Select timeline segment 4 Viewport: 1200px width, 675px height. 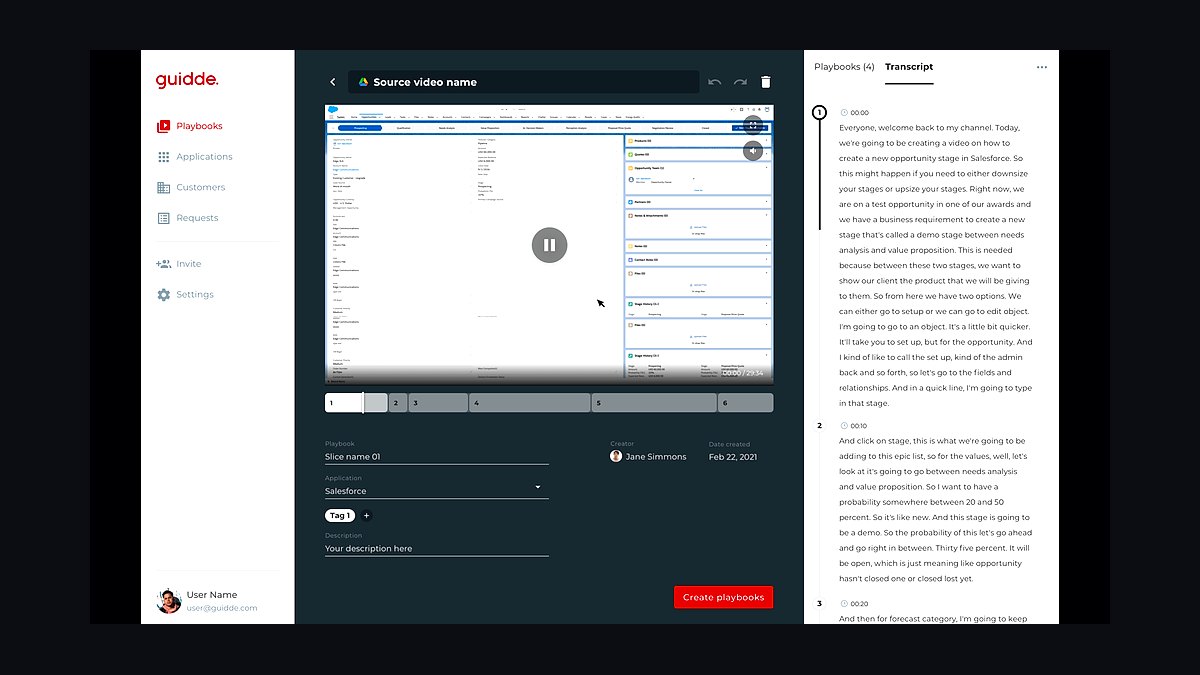[x=530, y=403]
